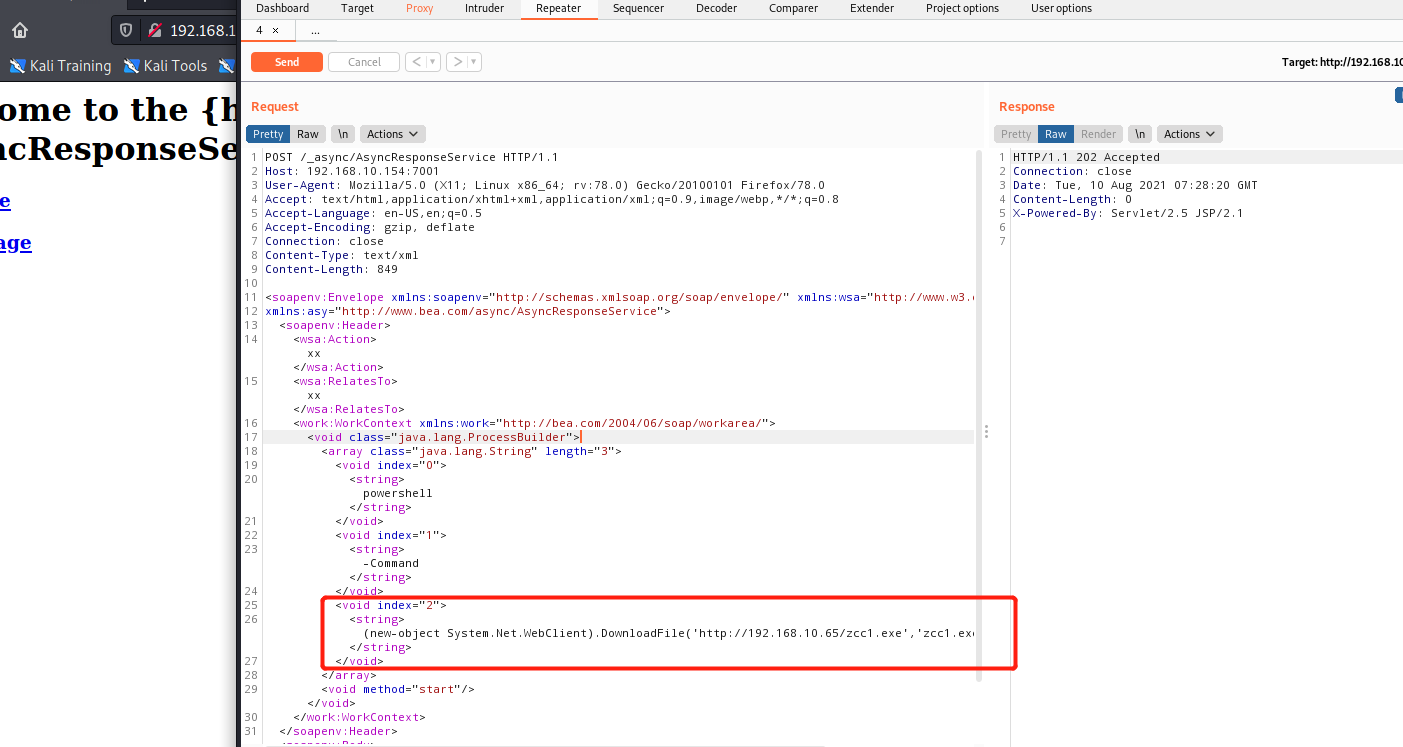Click the request editor vertical scrollbar

tap(978, 415)
